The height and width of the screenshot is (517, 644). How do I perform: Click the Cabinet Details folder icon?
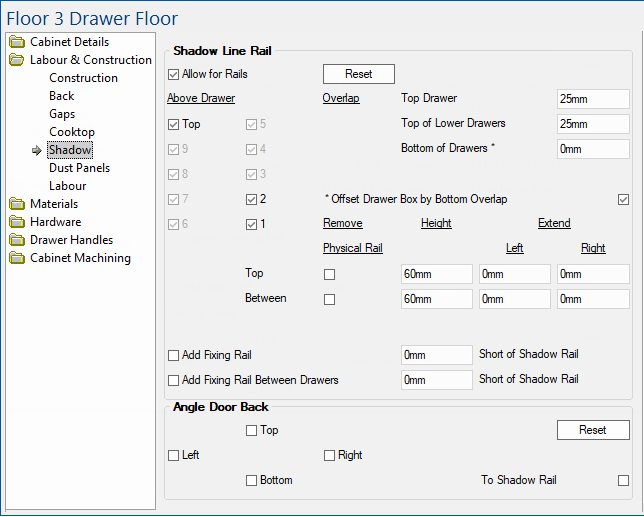(18, 42)
